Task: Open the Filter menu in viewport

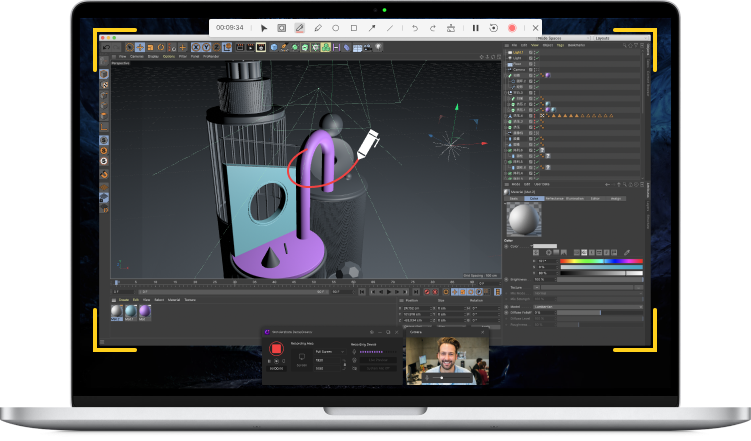Action: pos(182,57)
